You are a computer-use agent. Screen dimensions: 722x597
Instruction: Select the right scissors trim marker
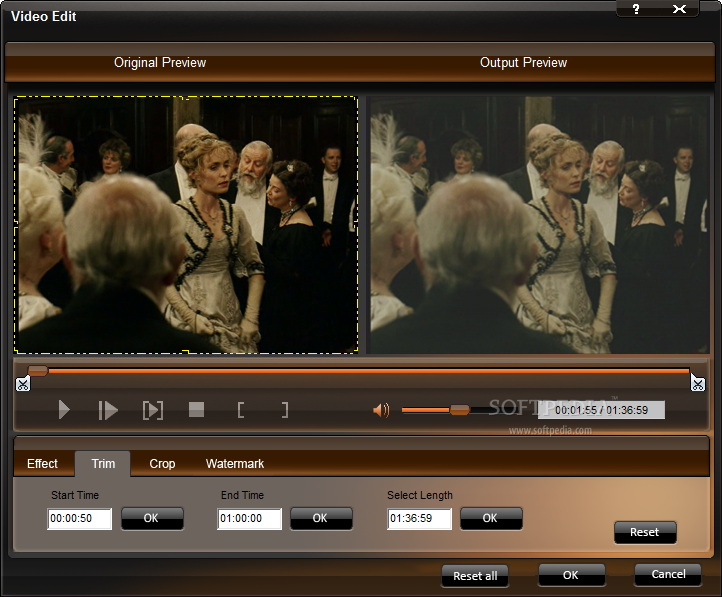coord(698,383)
